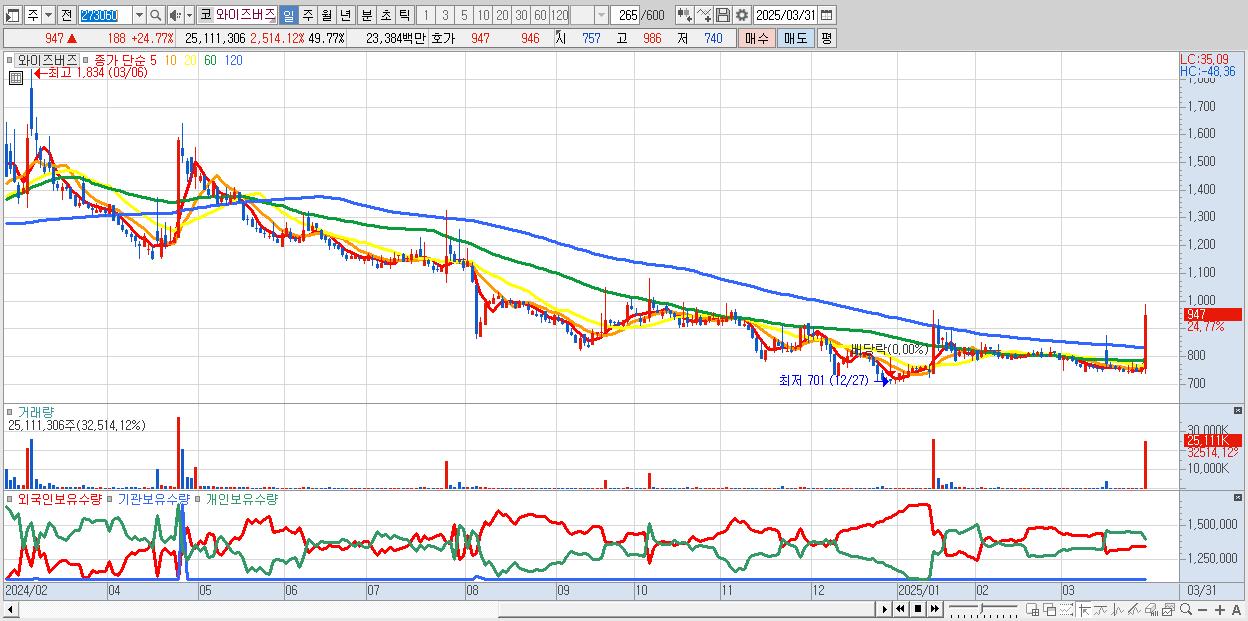The image size is (1248, 621).
Task: Open the calendar date picker icon
Action: (x=826, y=15)
